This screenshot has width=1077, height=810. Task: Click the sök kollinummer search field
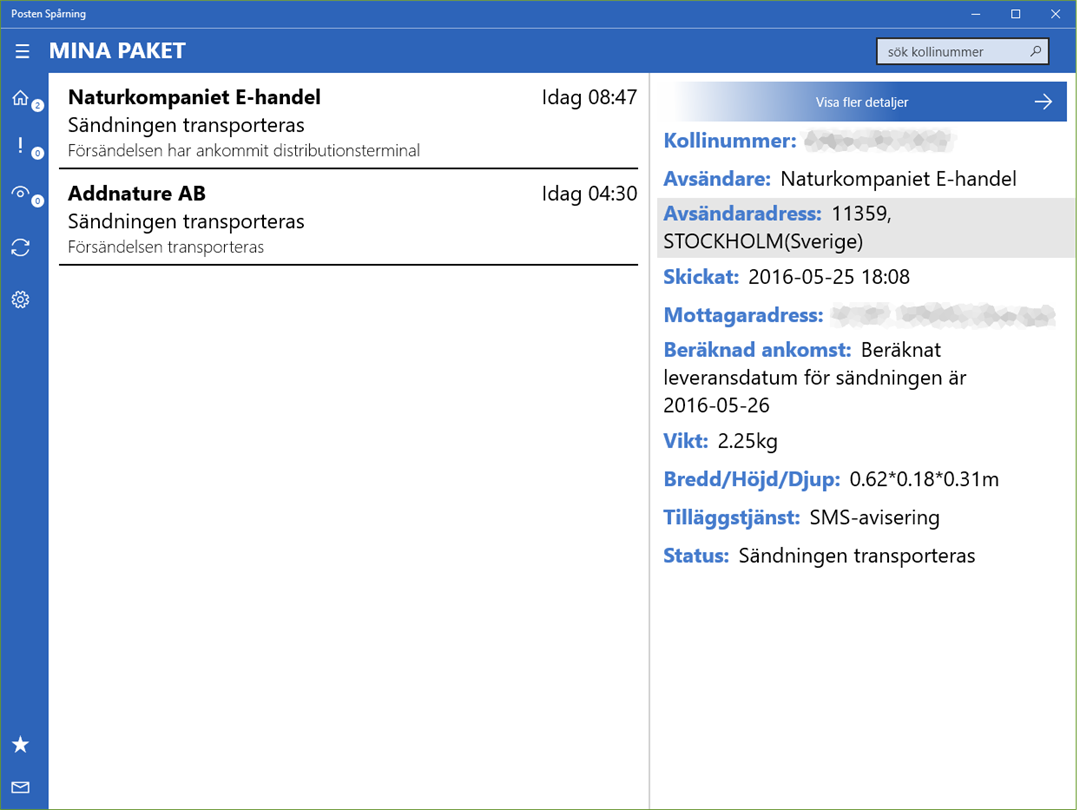962,52
